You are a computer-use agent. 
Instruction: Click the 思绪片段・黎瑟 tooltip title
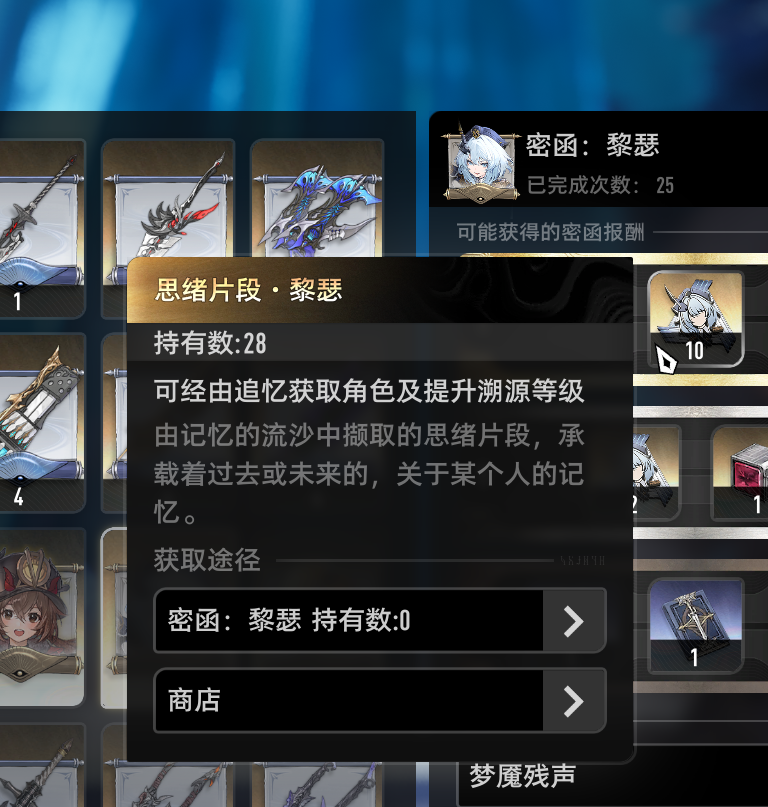click(x=249, y=290)
